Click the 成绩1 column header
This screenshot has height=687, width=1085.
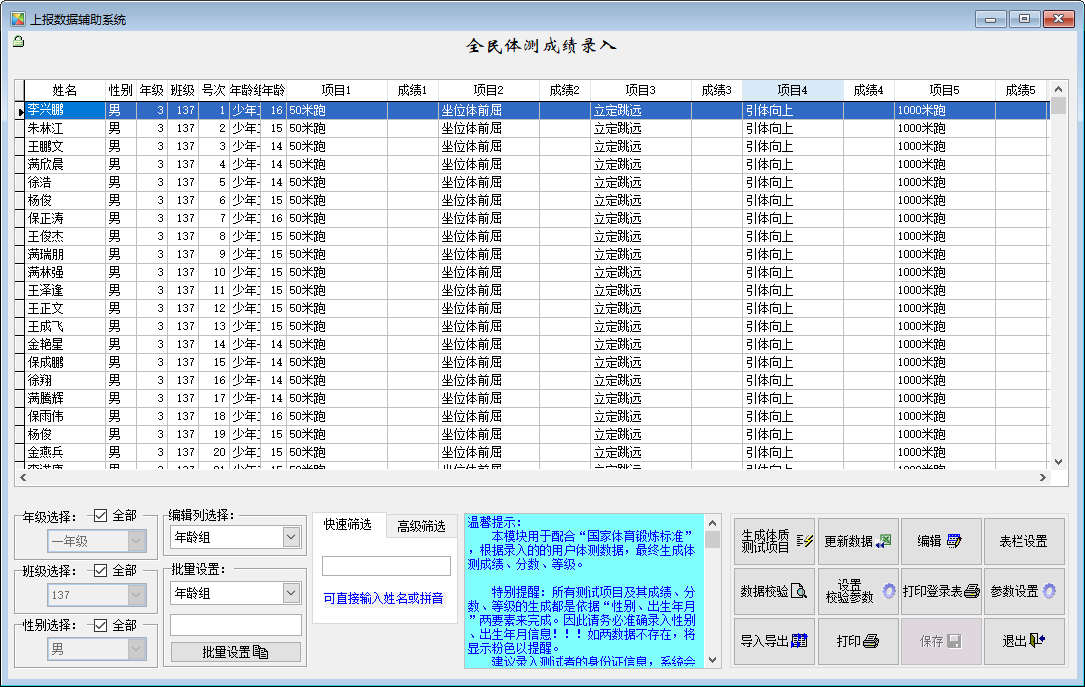[x=412, y=90]
